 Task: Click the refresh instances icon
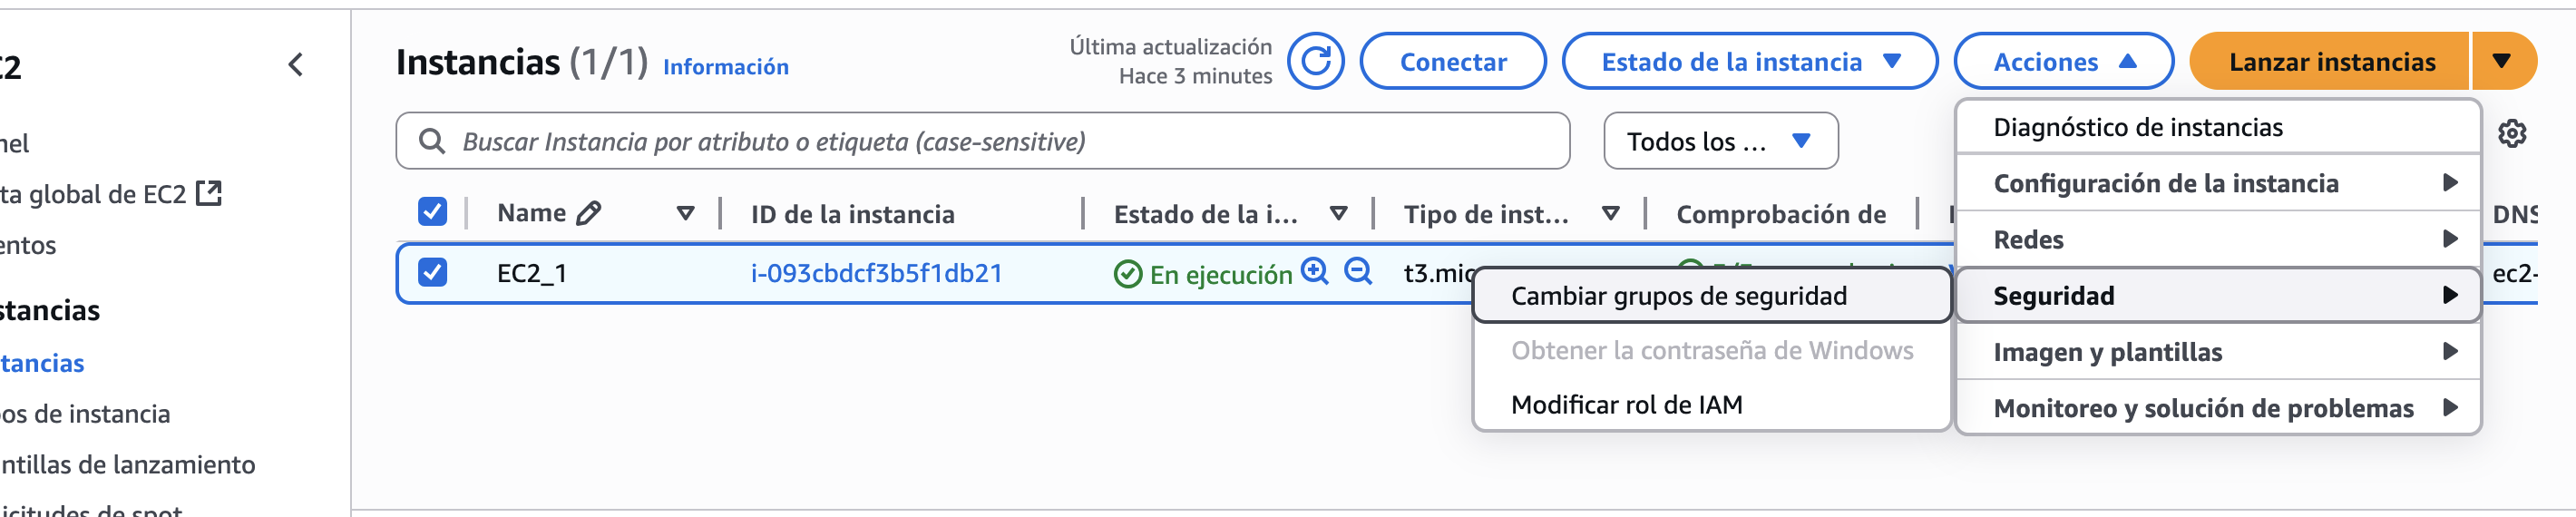coord(1315,62)
